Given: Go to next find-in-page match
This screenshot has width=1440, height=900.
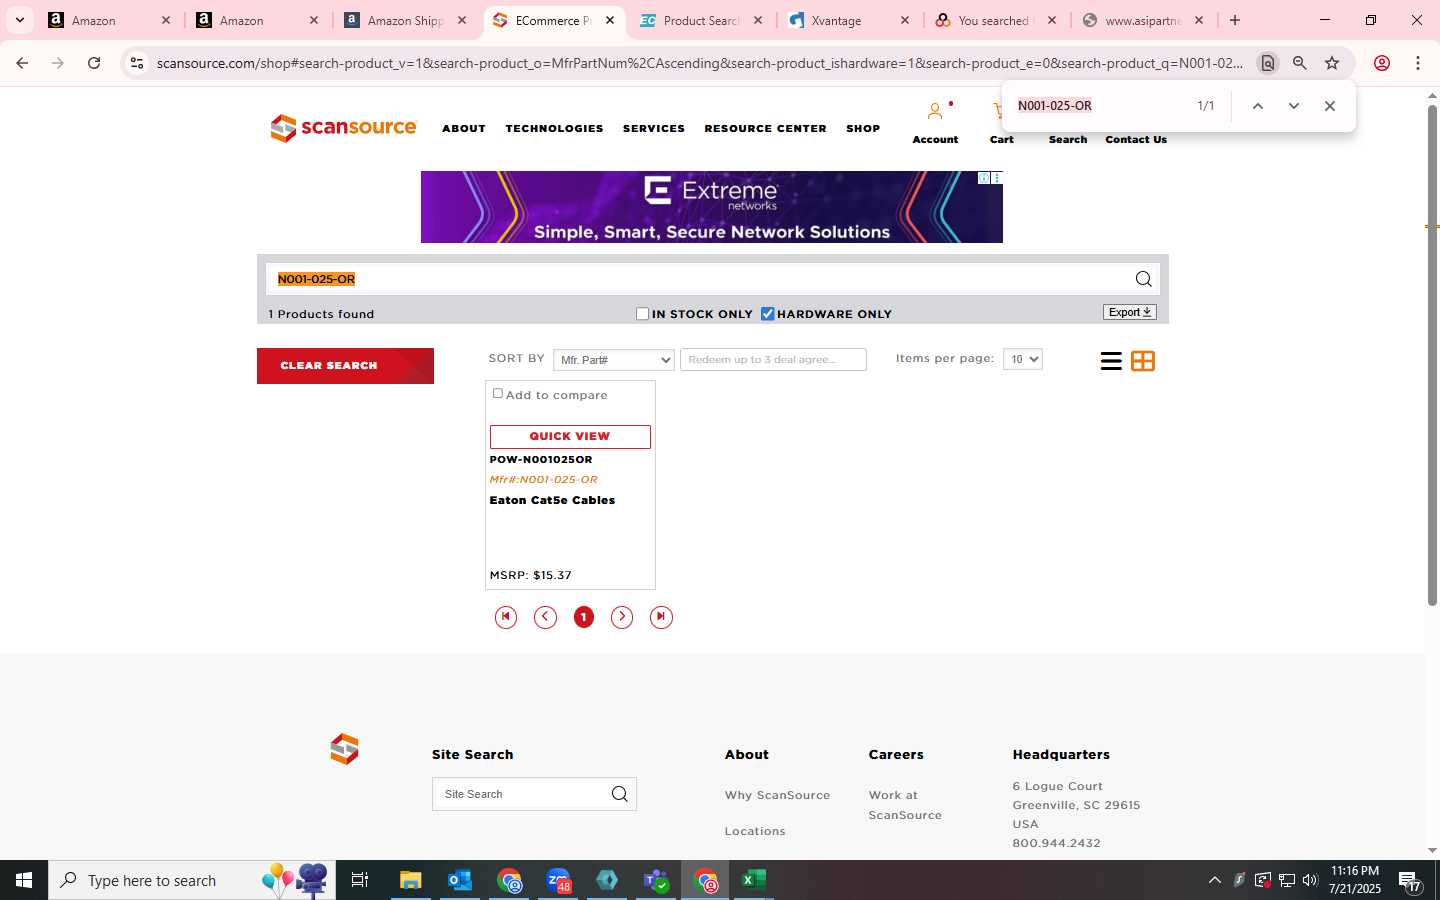Looking at the screenshot, I should [1294, 106].
